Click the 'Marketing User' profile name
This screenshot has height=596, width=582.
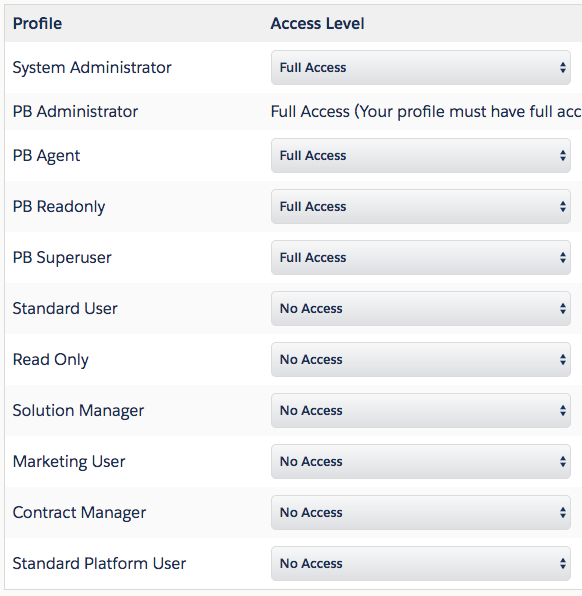coord(69,462)
